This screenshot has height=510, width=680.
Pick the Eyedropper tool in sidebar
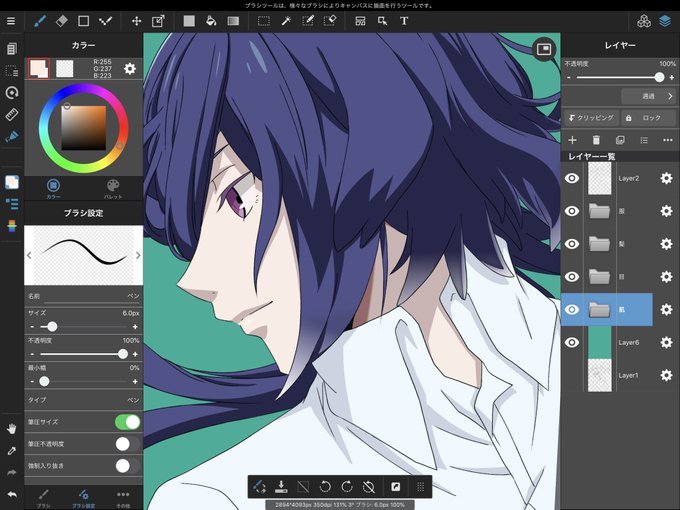[12, 451]
